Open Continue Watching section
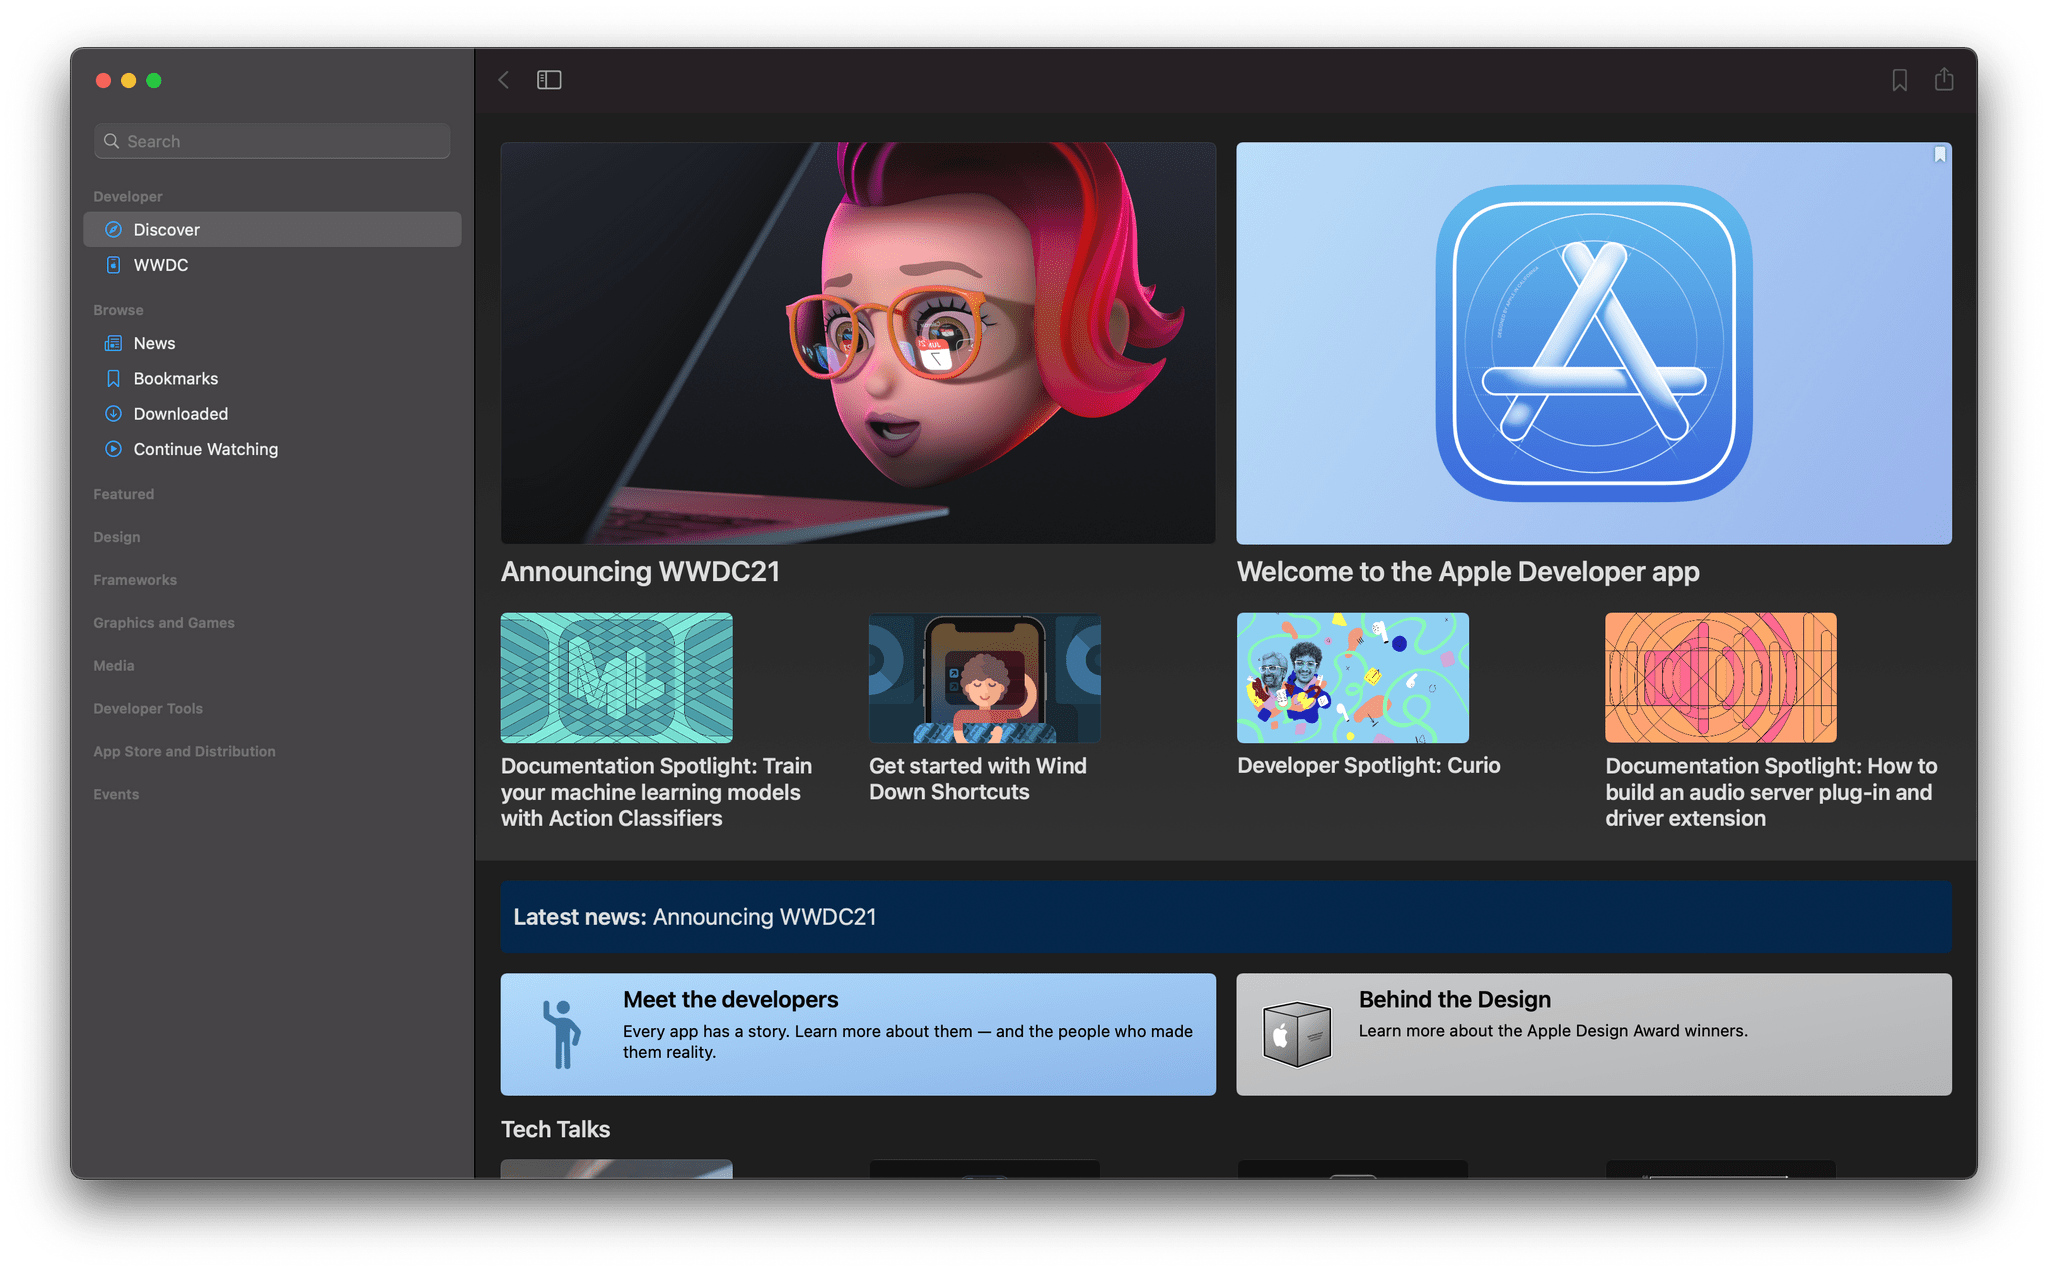This screenshot has width=2048, height=1272. 205,448
